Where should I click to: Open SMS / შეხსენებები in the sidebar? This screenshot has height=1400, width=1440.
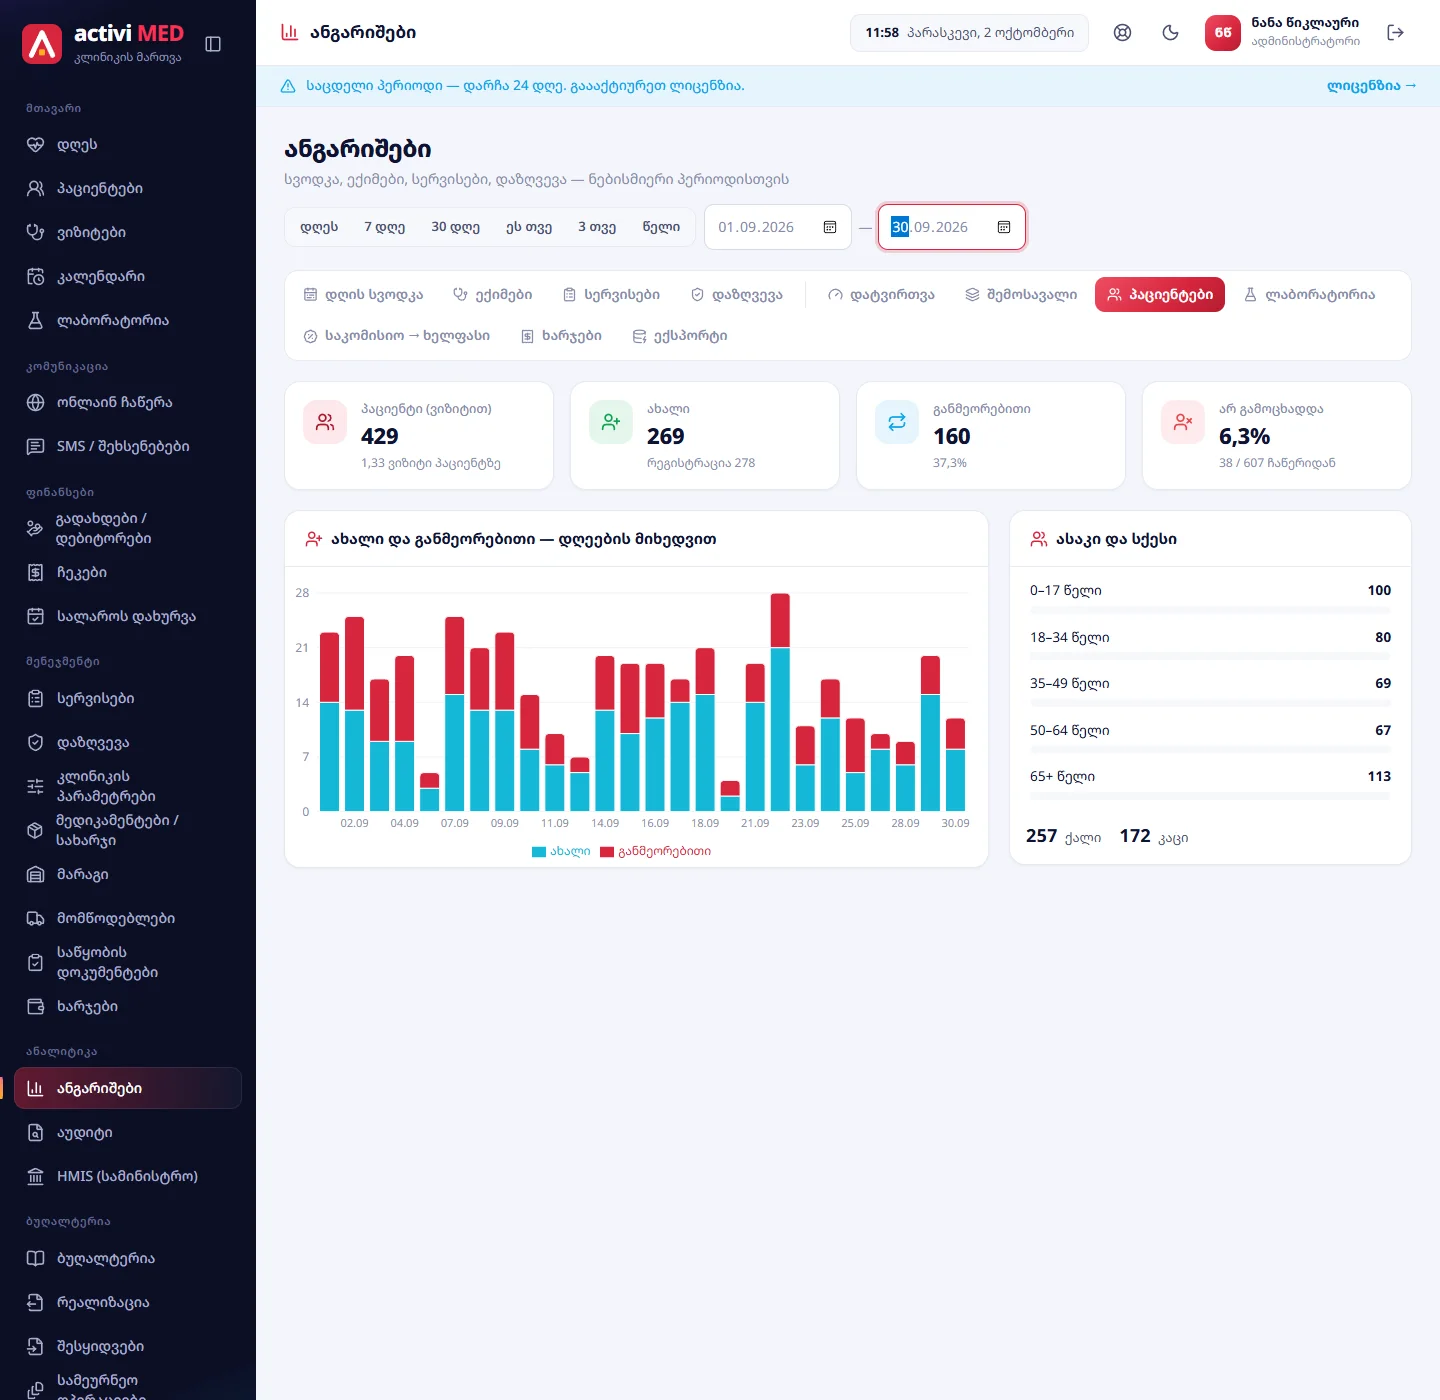(x=128, y=447)
